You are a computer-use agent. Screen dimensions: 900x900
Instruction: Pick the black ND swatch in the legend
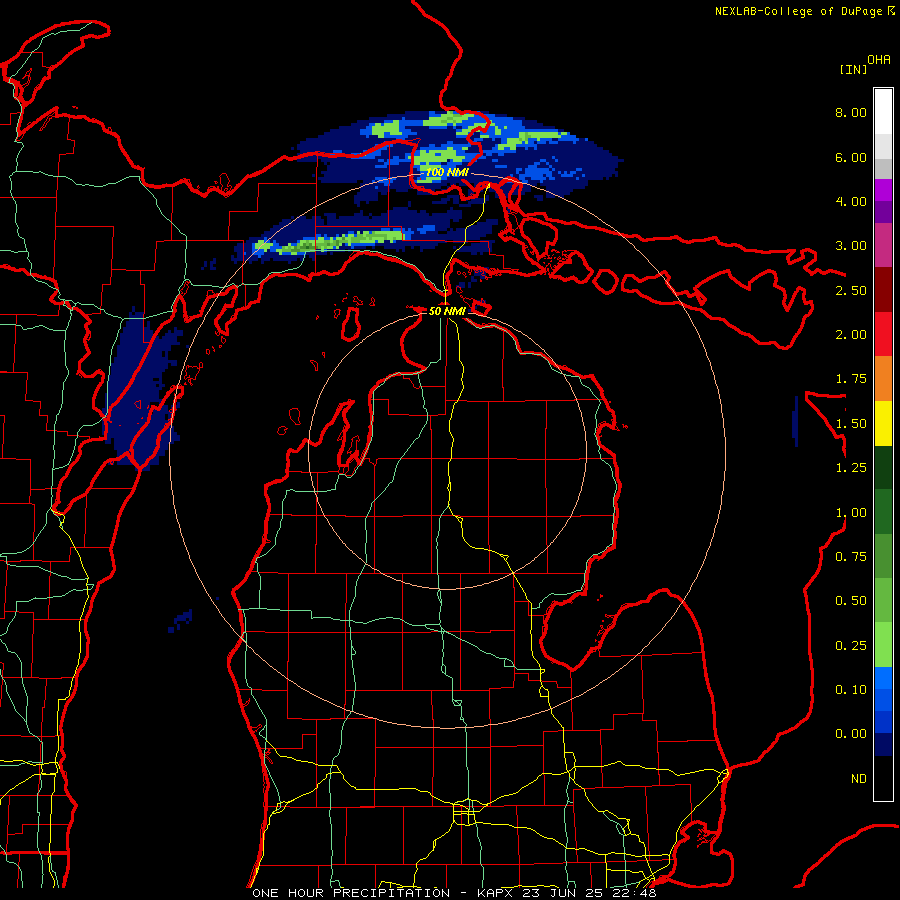tap(883, 778)
